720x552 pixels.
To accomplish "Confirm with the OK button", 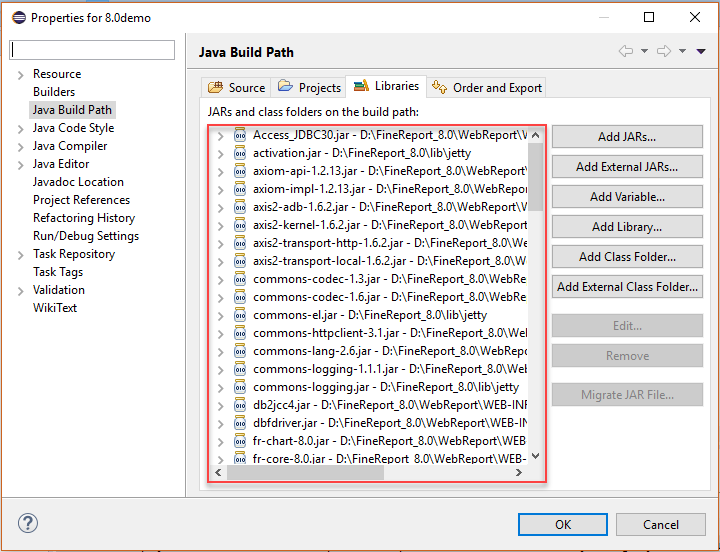I will (x=563, y=524).
